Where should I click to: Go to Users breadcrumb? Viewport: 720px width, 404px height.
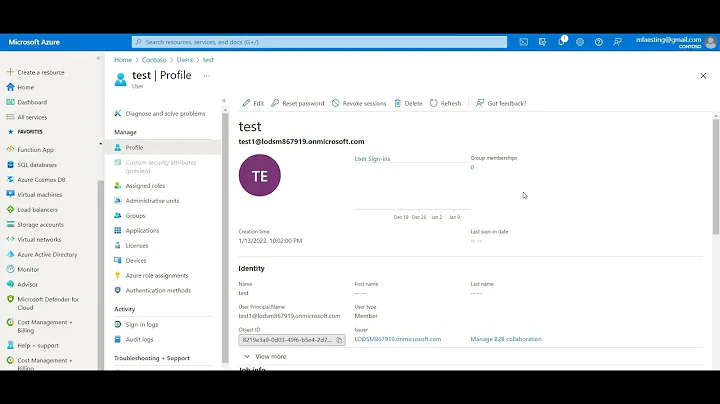point(185,60)
